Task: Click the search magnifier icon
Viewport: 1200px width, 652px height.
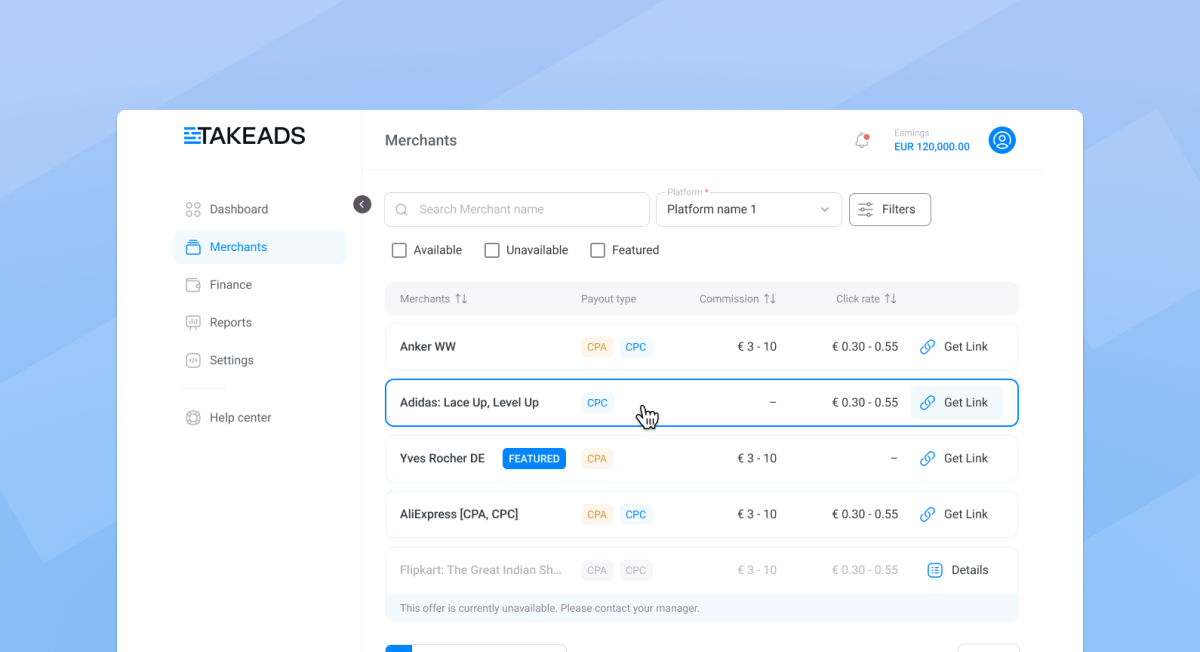Action: (402, 210)
